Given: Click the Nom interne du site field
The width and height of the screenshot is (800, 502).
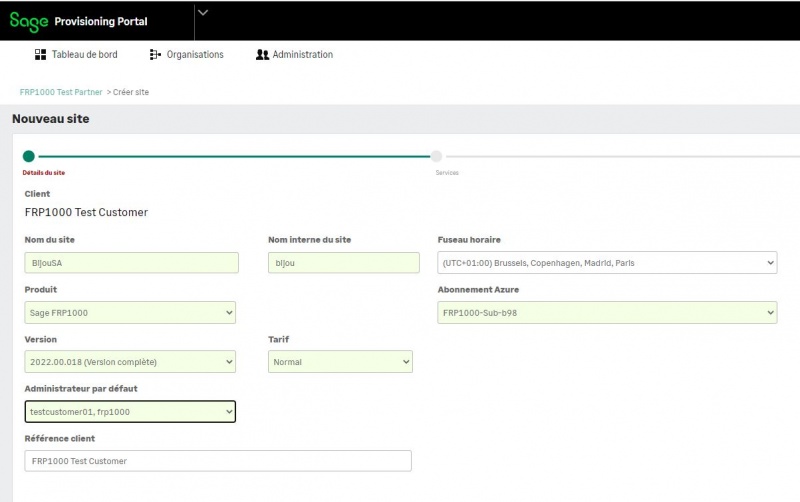Looking at the screenshot, I should [344, 263].
